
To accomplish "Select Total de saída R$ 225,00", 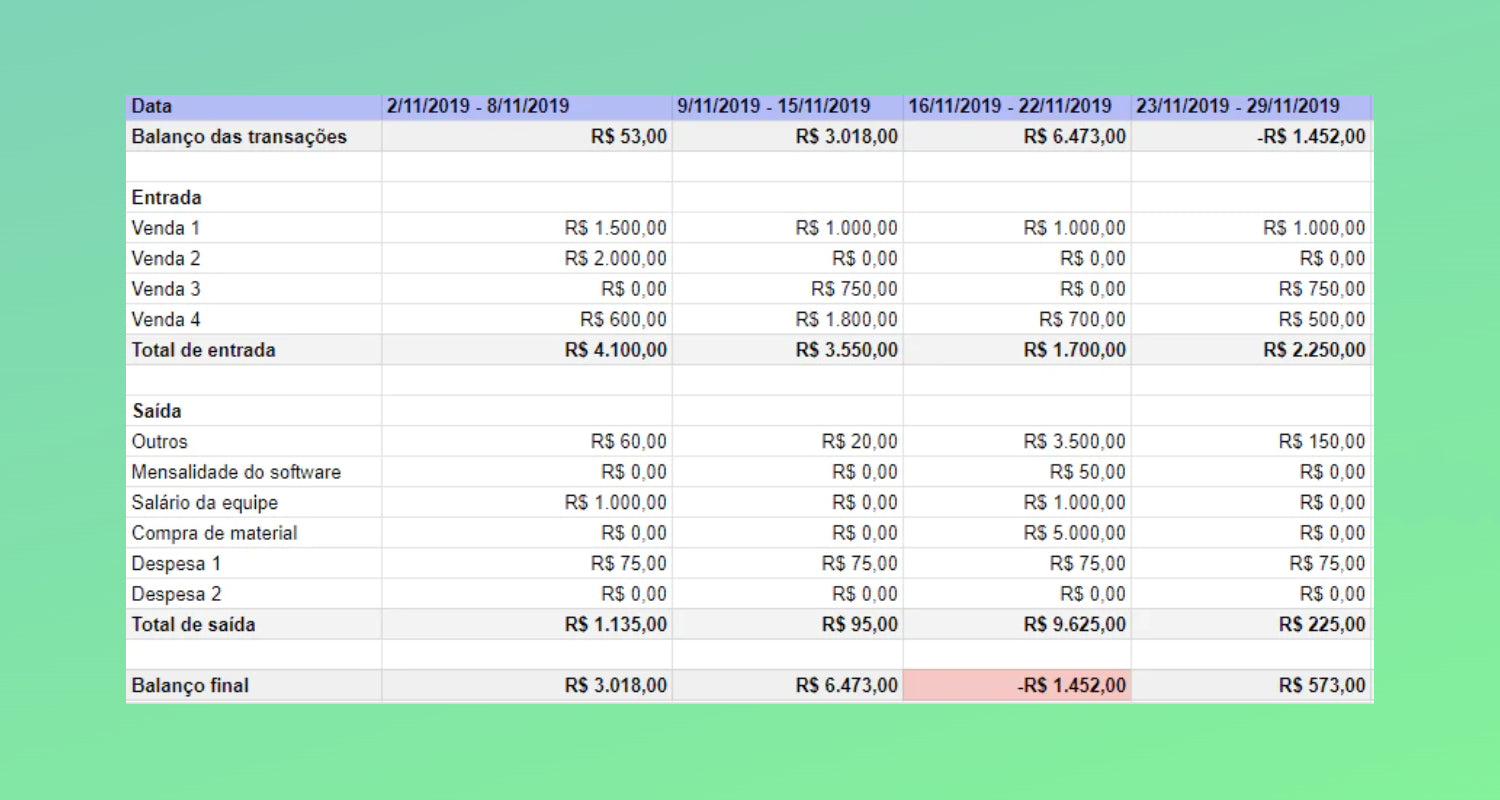I will tap(1252, 625).
